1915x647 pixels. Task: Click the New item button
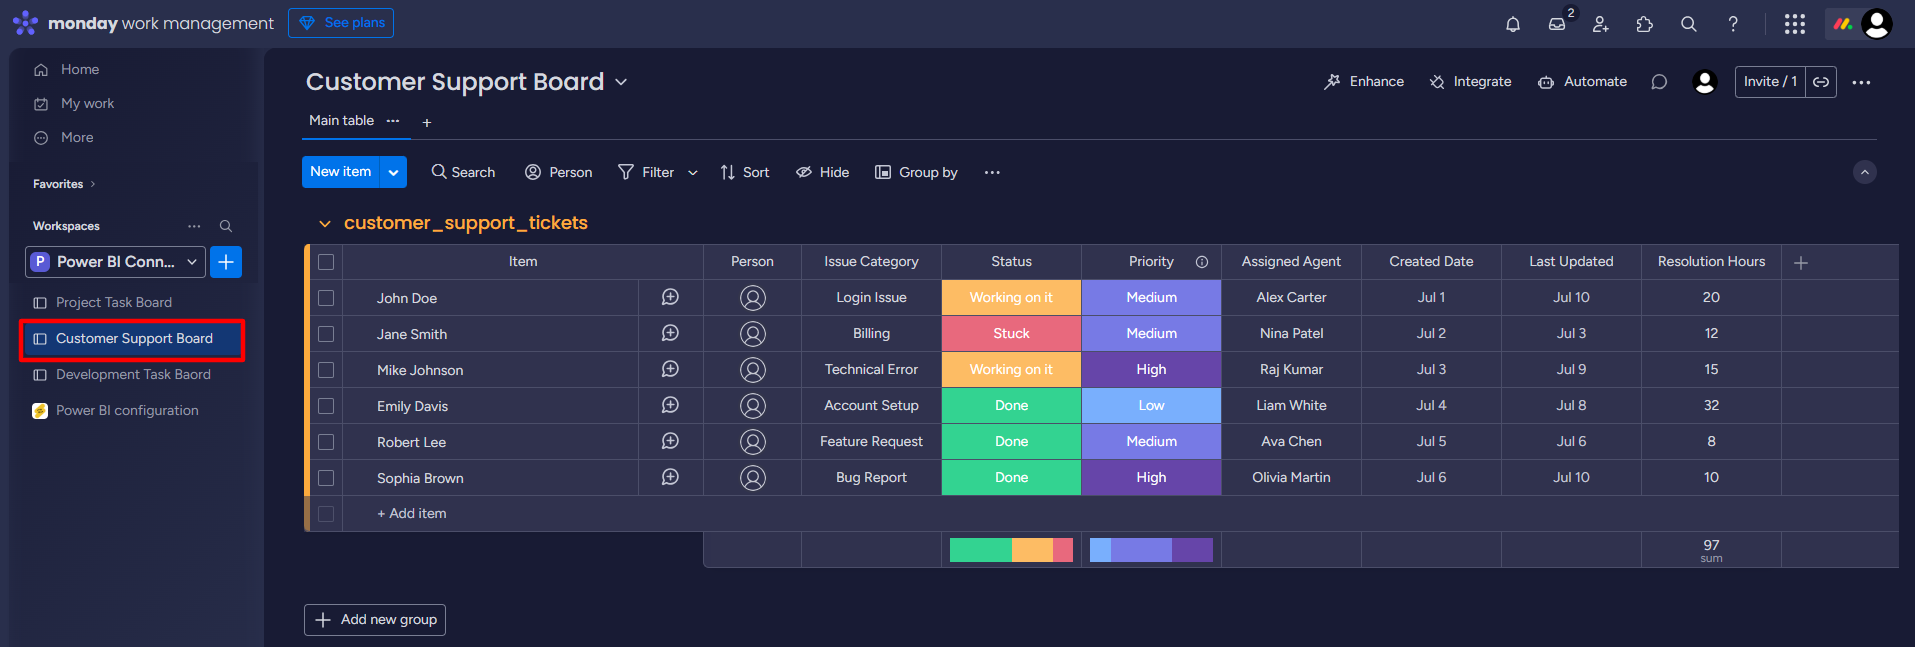[x=340, y=172]
